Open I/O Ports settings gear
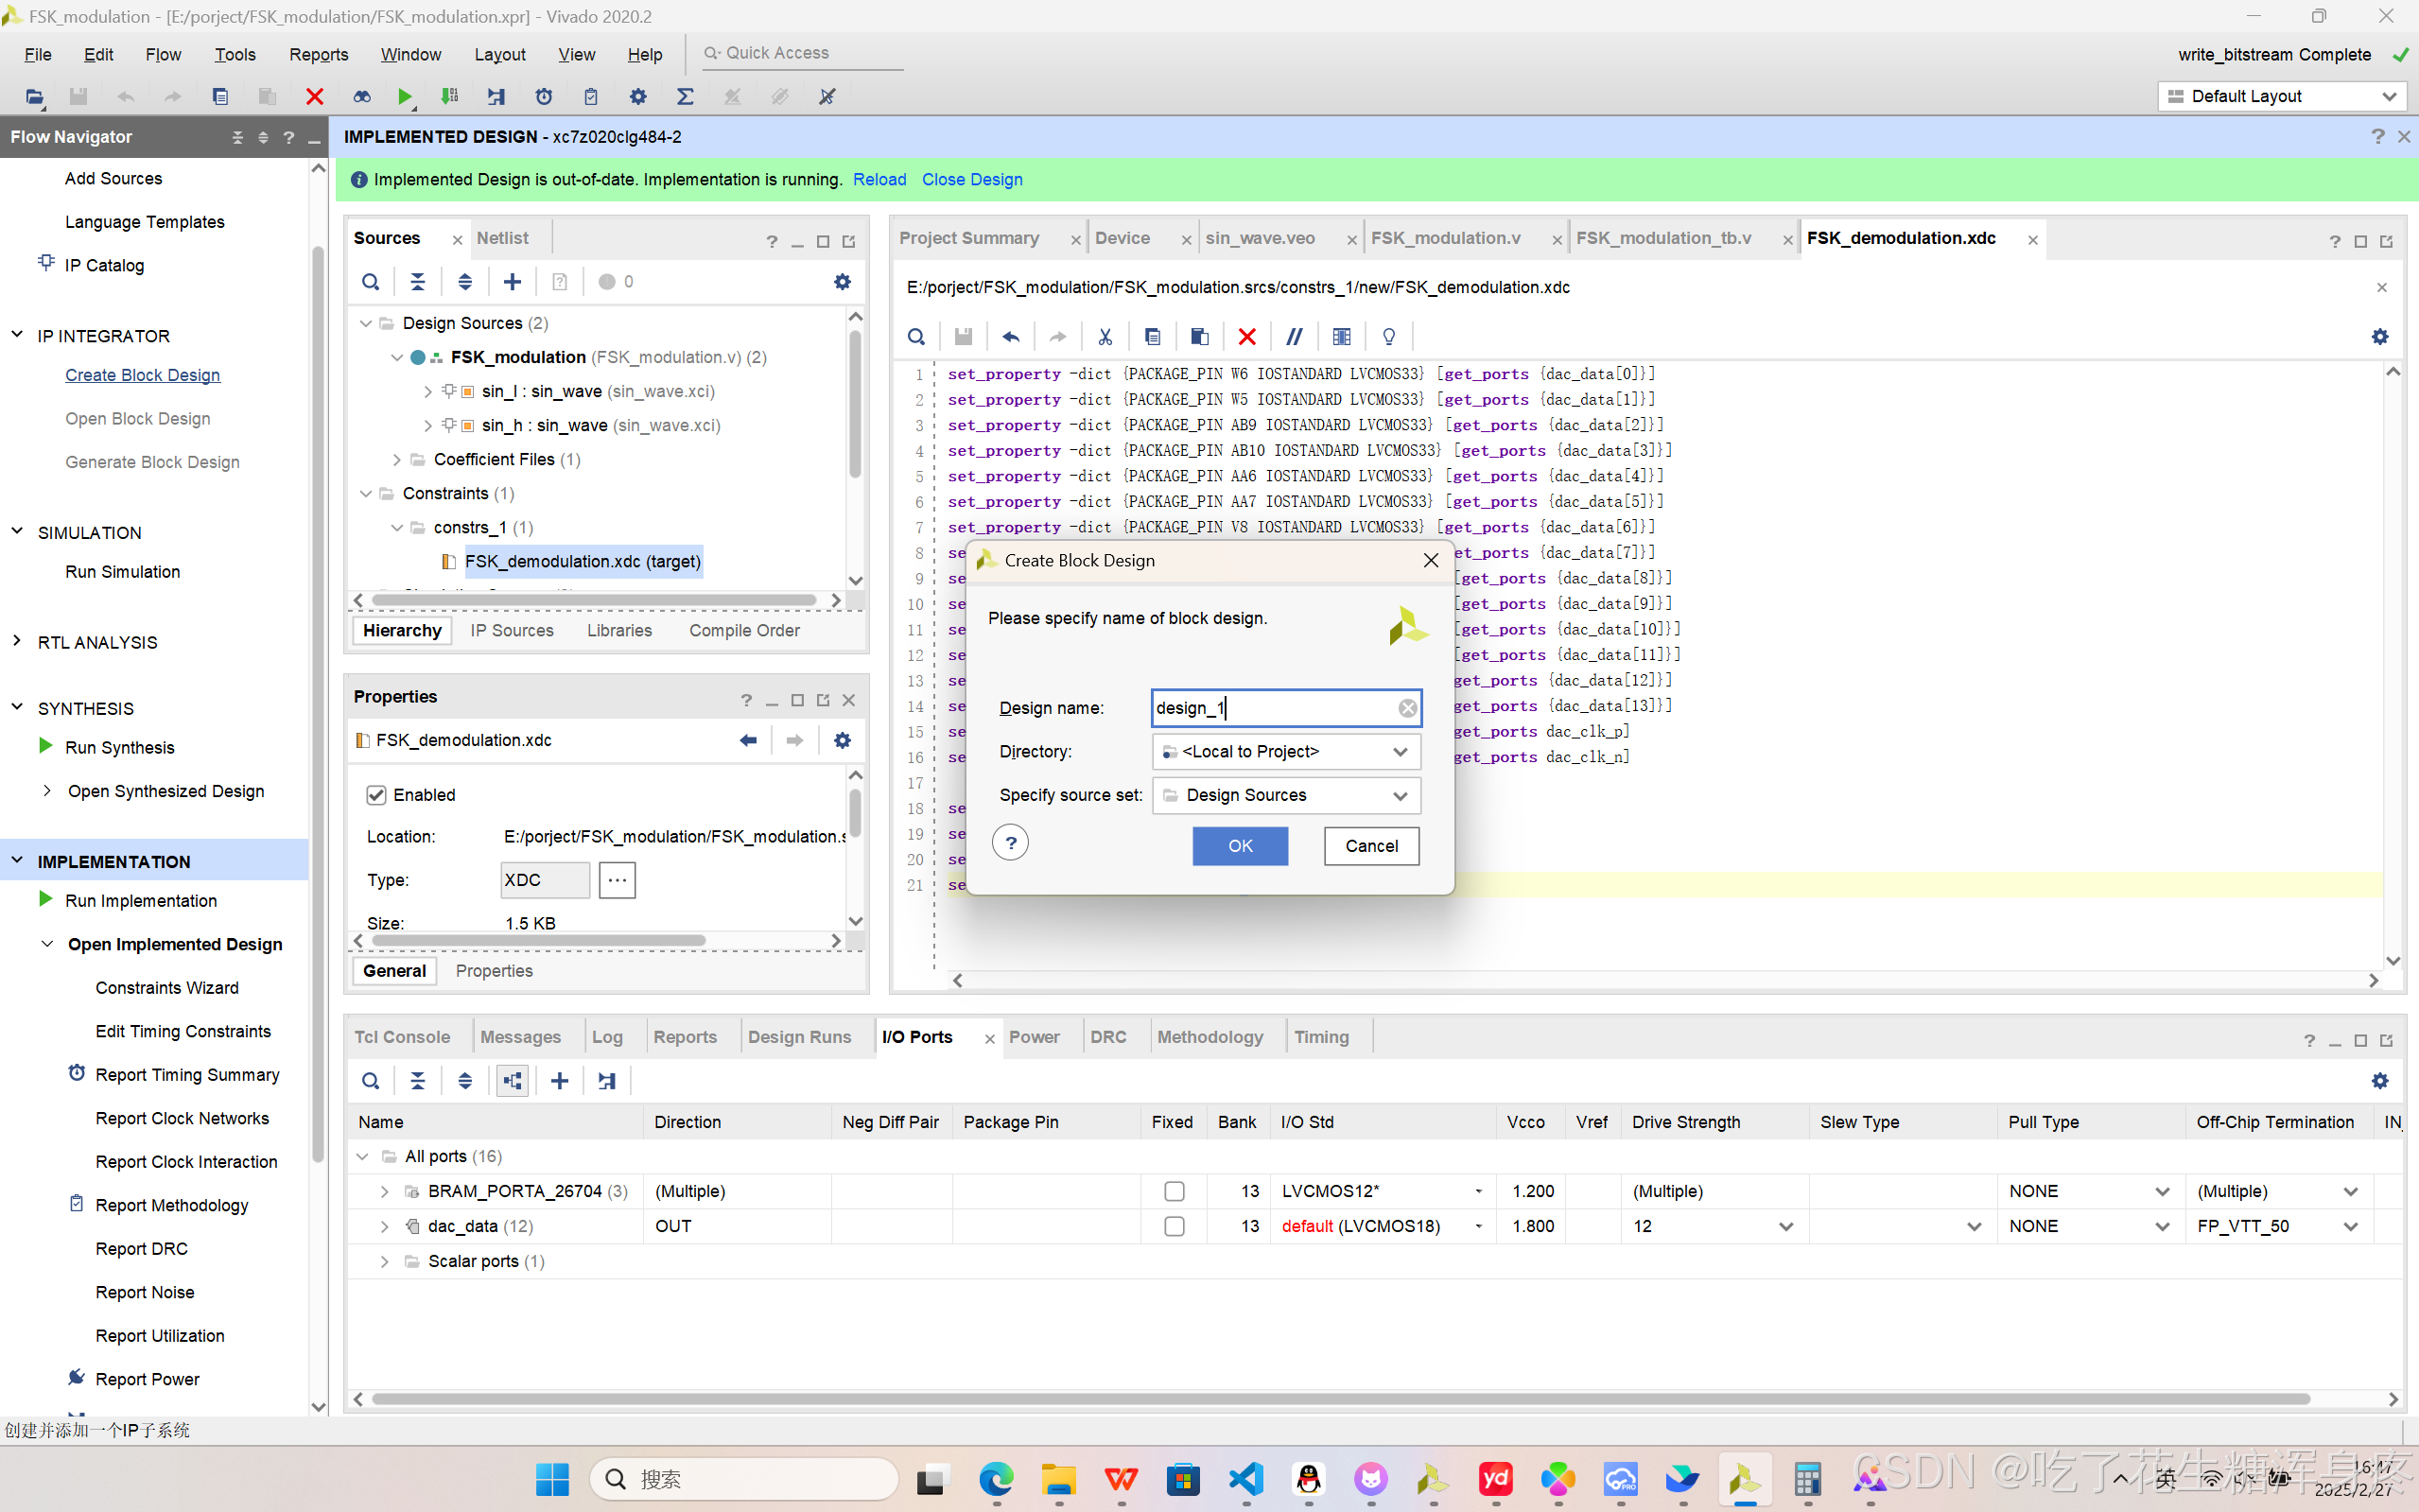Image resolution: width=2419 pixels, height=1512 pixels. click(x=2379, y=1080)
